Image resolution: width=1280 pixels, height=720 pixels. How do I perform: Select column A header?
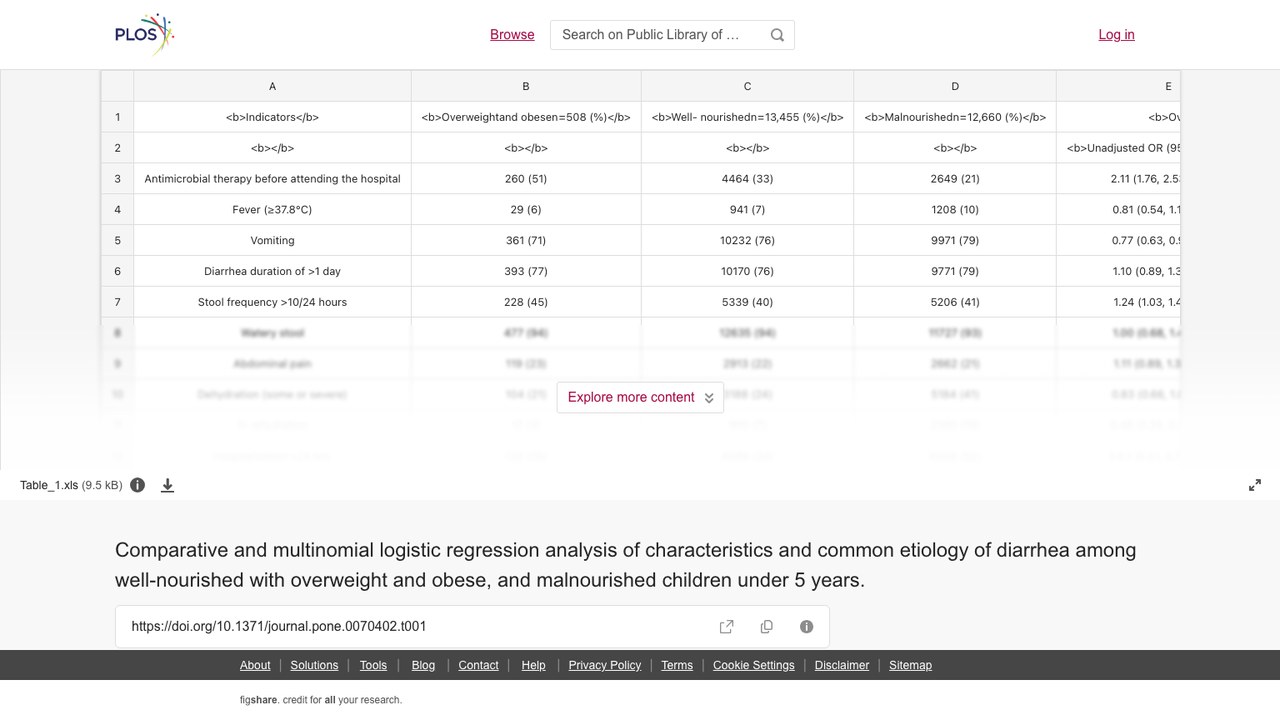[272, 86]
